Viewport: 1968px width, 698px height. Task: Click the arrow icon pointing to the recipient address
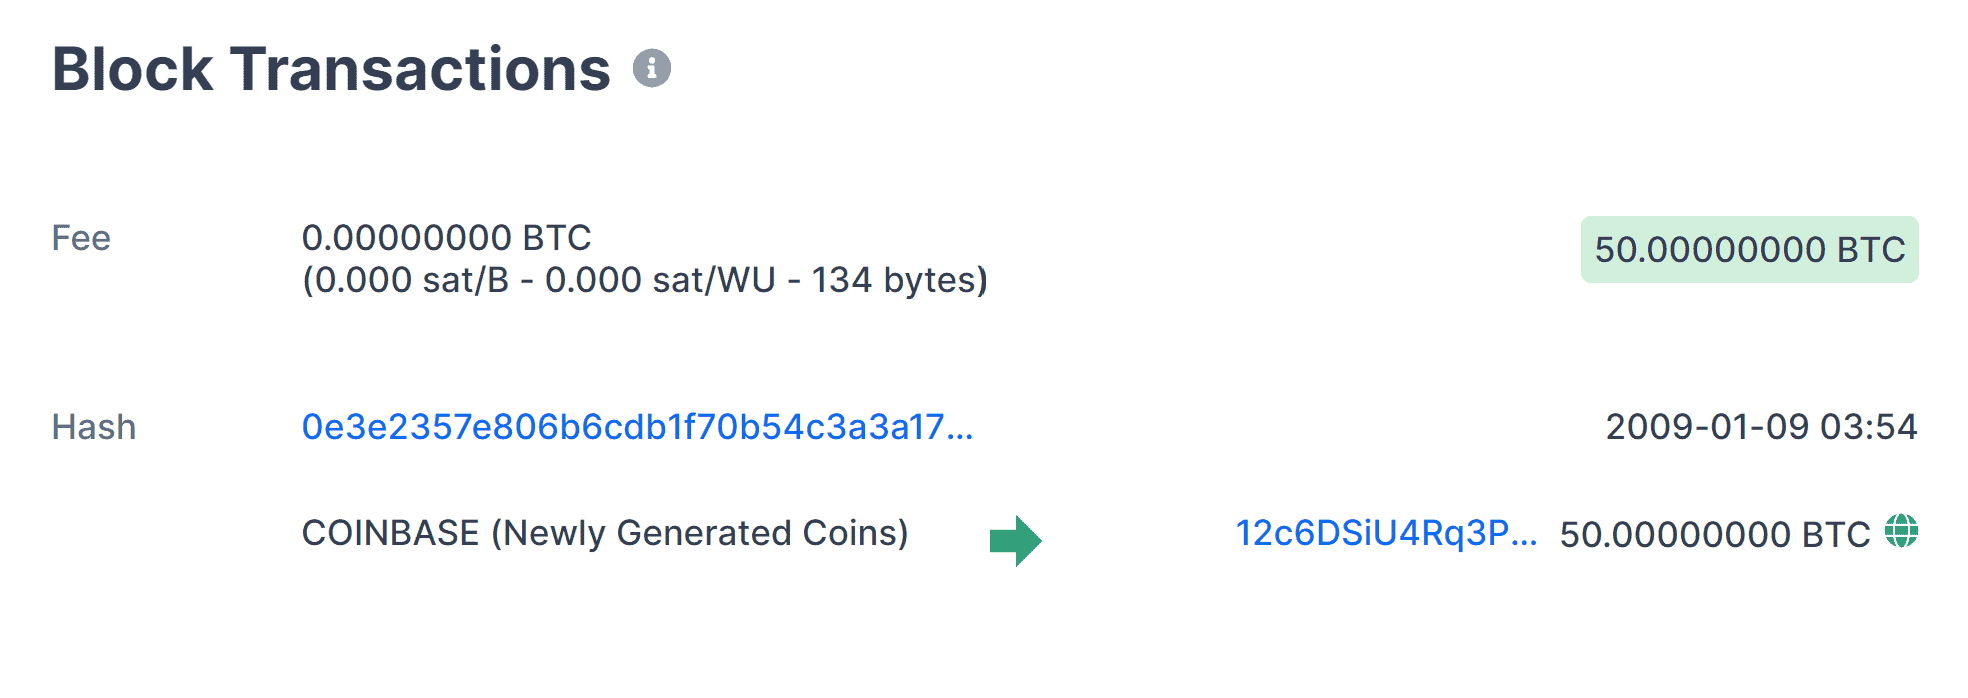coord(1014,539)
